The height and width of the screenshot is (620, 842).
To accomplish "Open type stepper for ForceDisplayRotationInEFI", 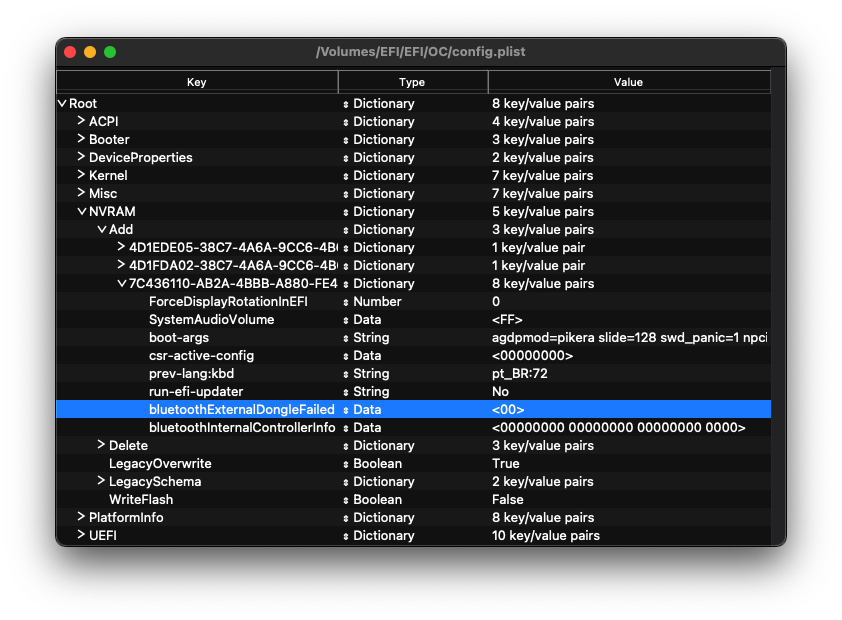I will click(346, 302).
